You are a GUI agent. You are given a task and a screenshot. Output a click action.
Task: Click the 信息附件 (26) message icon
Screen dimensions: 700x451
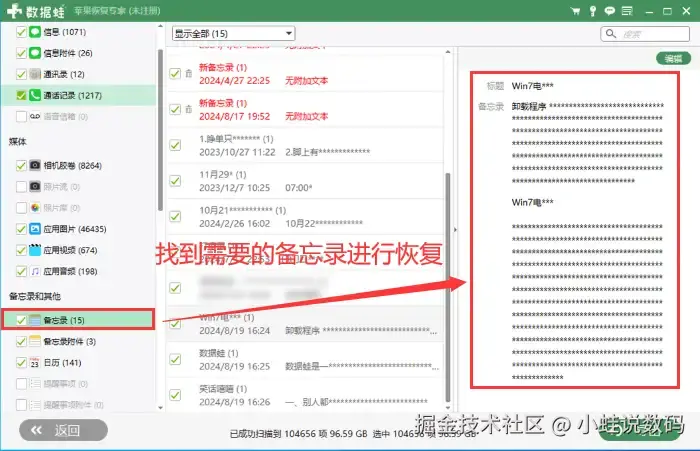point(35,53)
